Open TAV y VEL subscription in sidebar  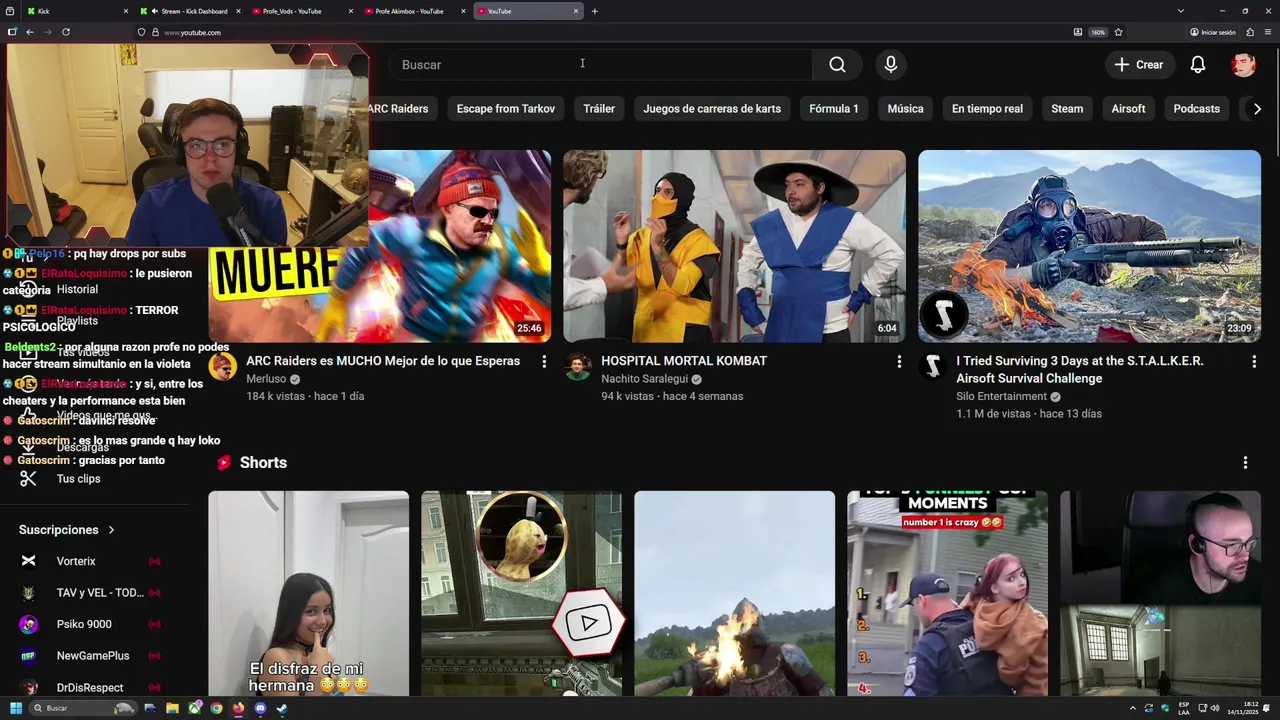(95, 593)
